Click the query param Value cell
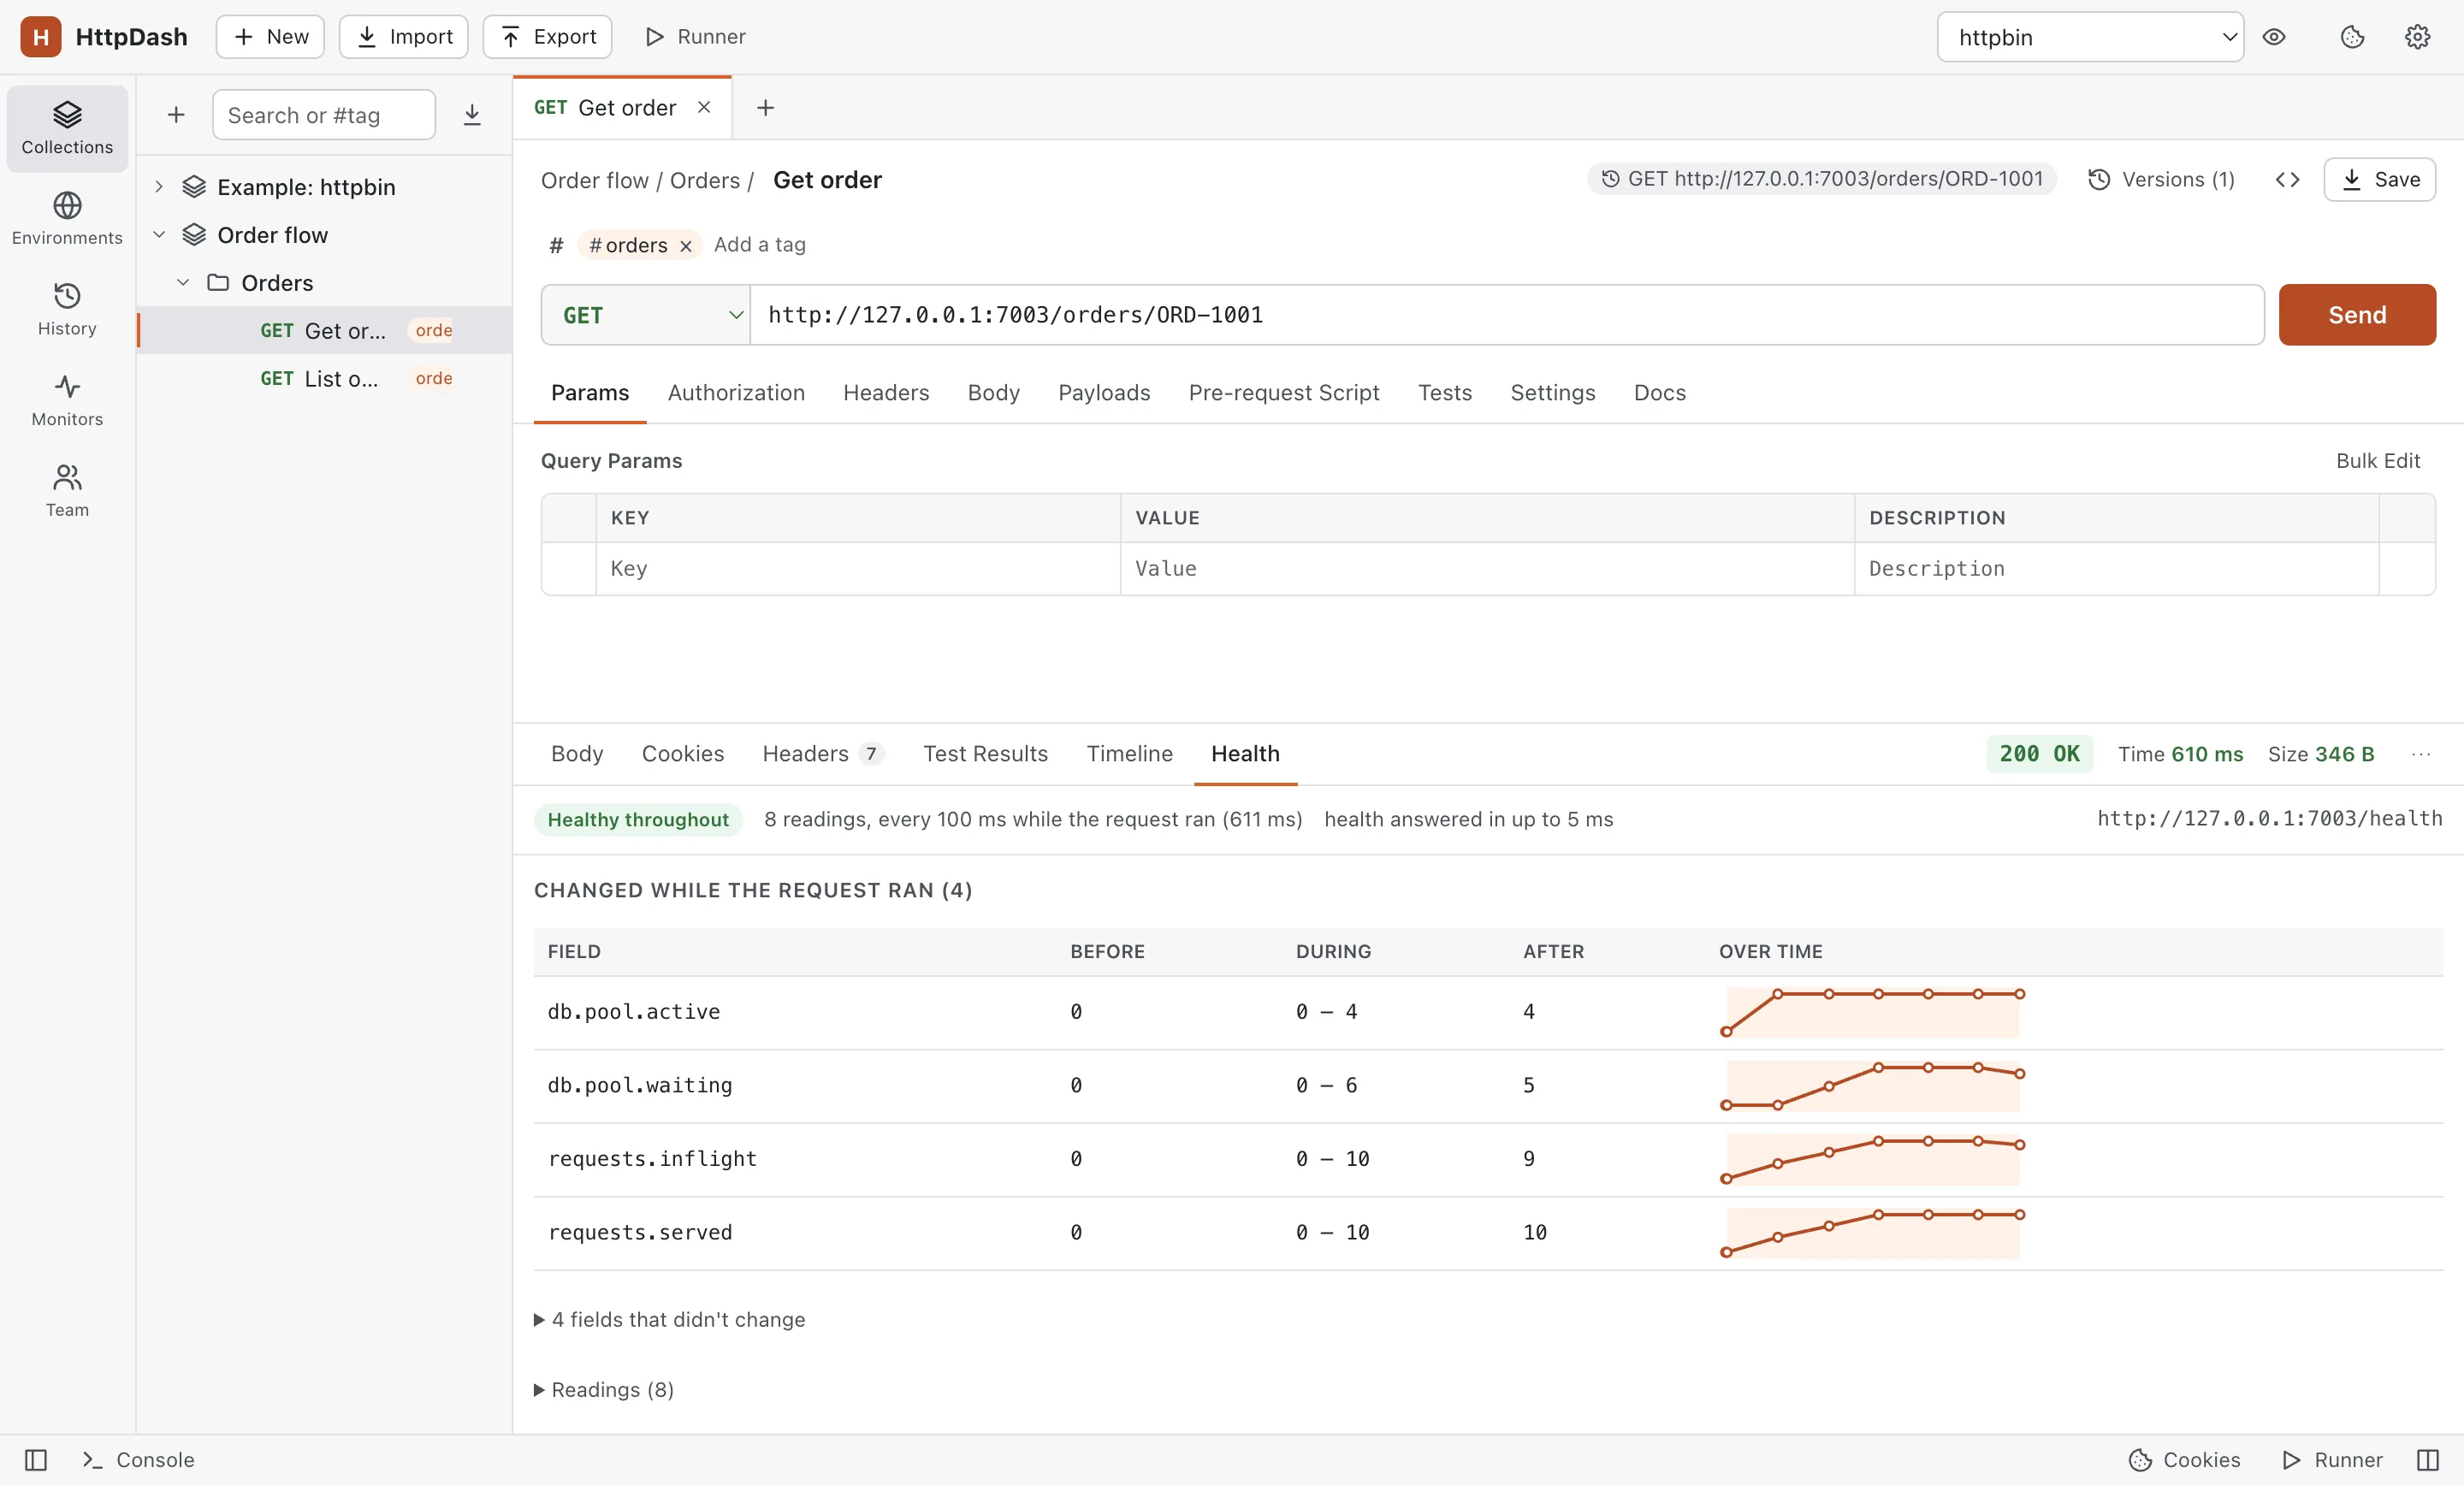The image size is (2464, 1485). tap(1487, 569)
